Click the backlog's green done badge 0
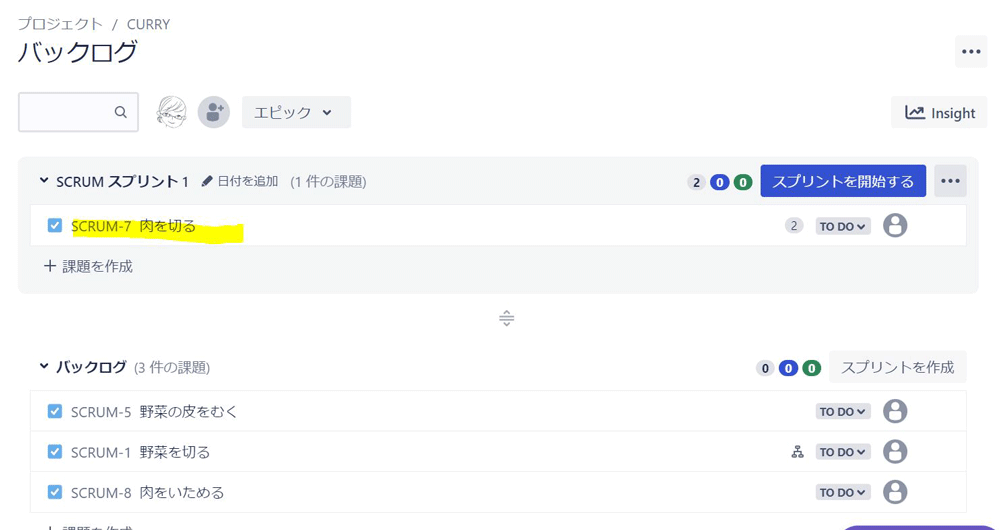1000x530 pixels. 811,369
